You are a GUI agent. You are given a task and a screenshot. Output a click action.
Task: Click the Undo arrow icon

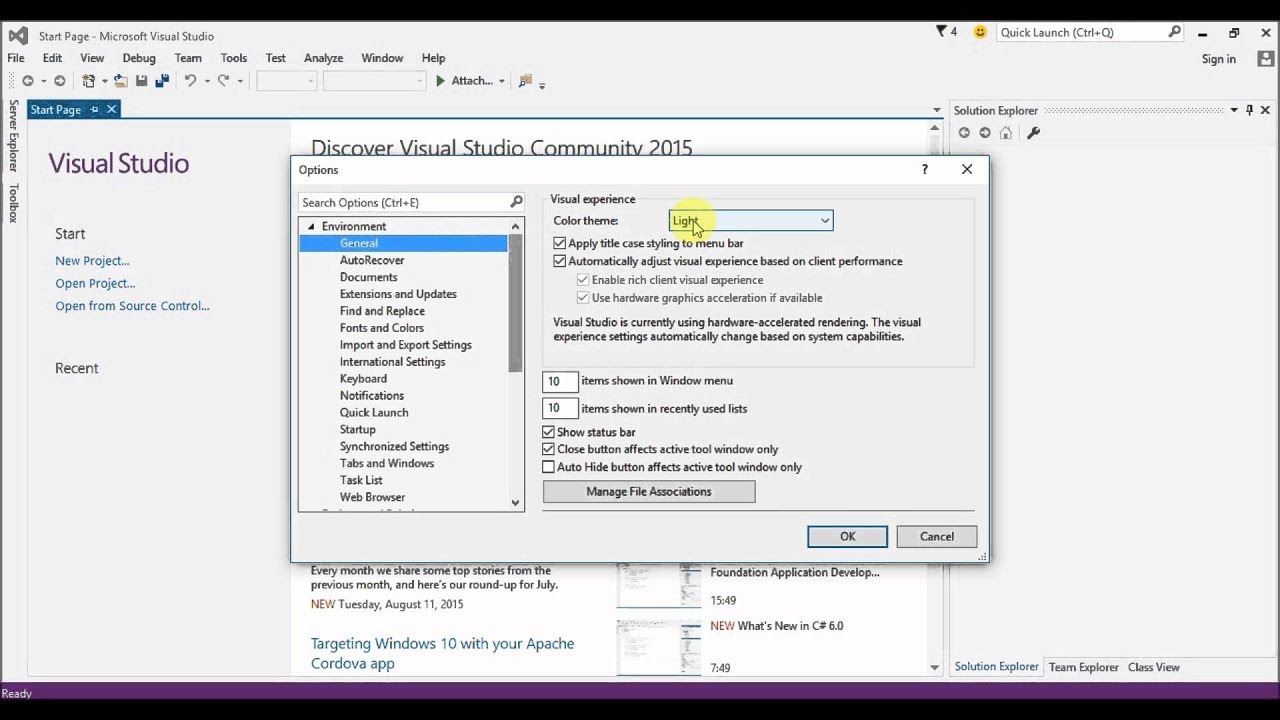tap(190, 81)
